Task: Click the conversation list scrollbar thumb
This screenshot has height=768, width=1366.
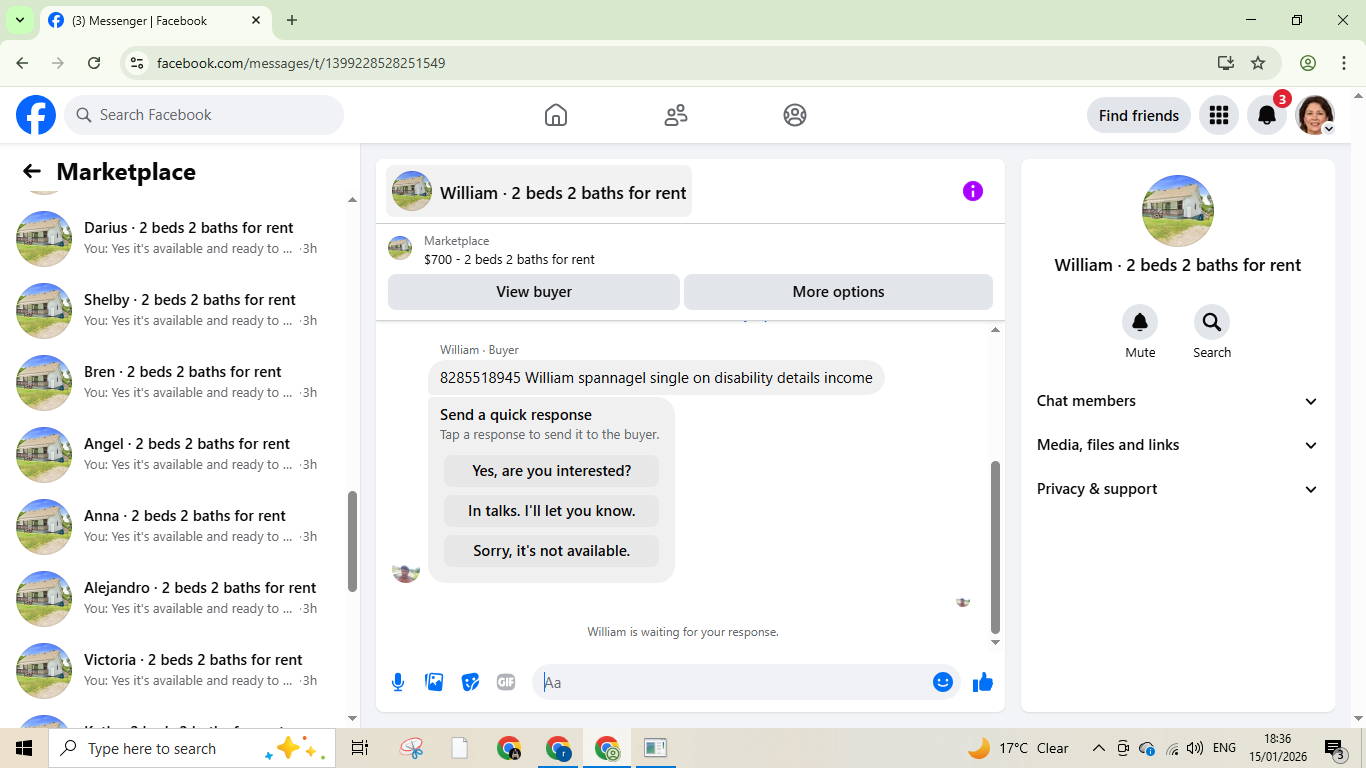Action: (x=352, y=541)
